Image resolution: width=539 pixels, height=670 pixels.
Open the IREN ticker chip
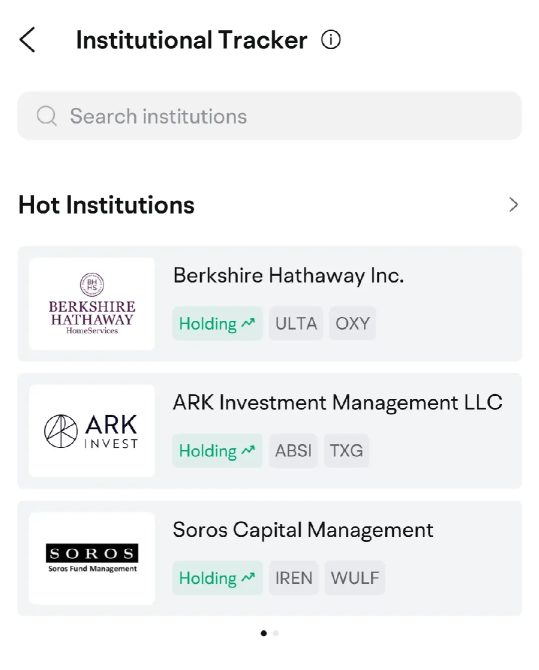tap(294, 578)
